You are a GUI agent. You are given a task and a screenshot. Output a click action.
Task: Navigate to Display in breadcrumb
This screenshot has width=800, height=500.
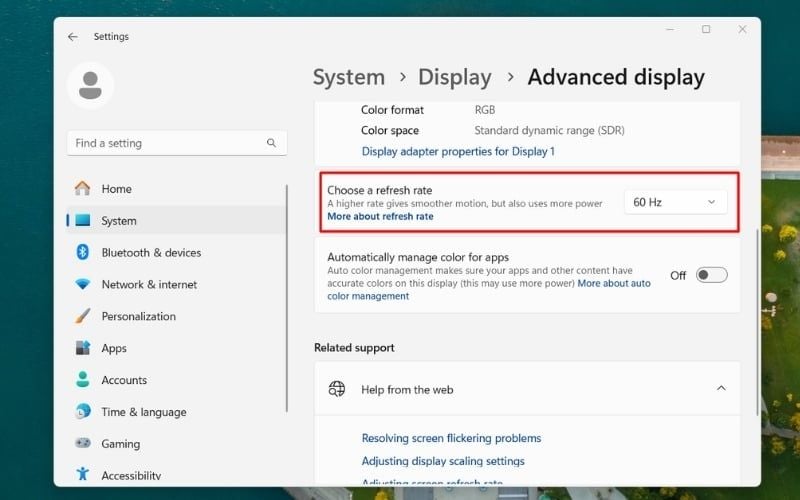[455, 78]
